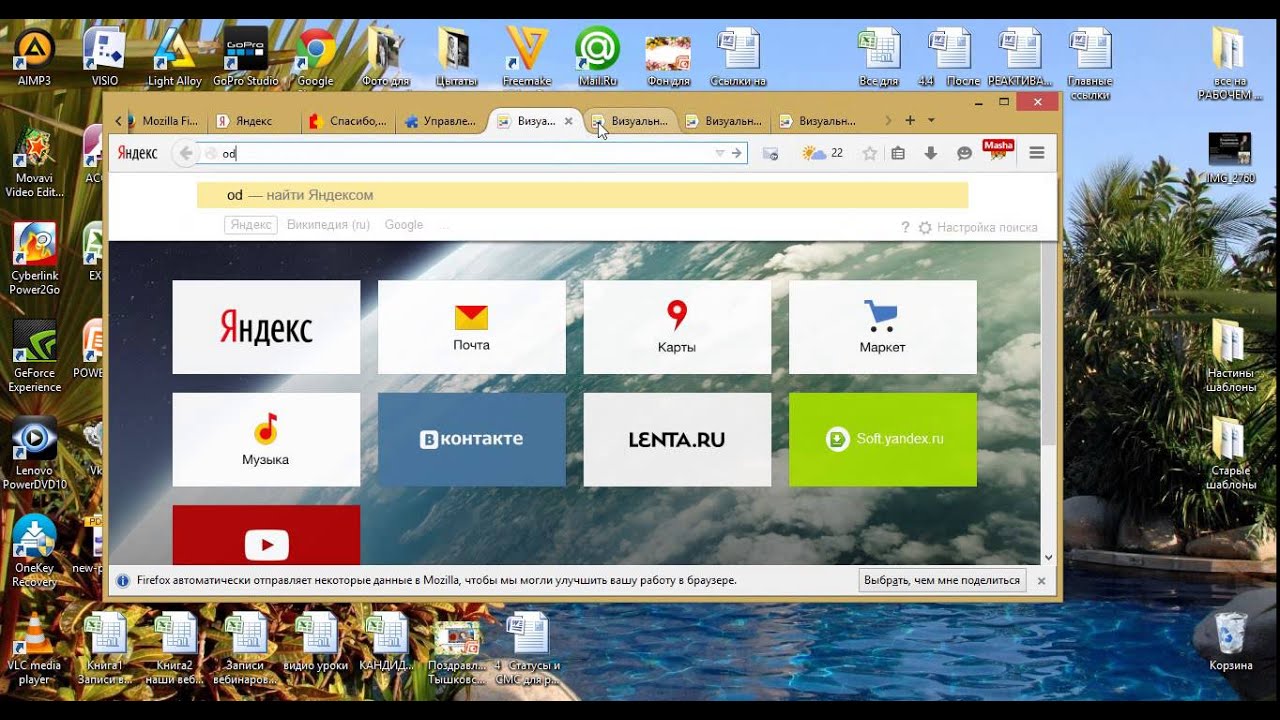Image resolution: width=1280 pixels, height=720 pixels.
Task: Open the Google Chrome desktop icon
Action: click(x=315, y=57)
